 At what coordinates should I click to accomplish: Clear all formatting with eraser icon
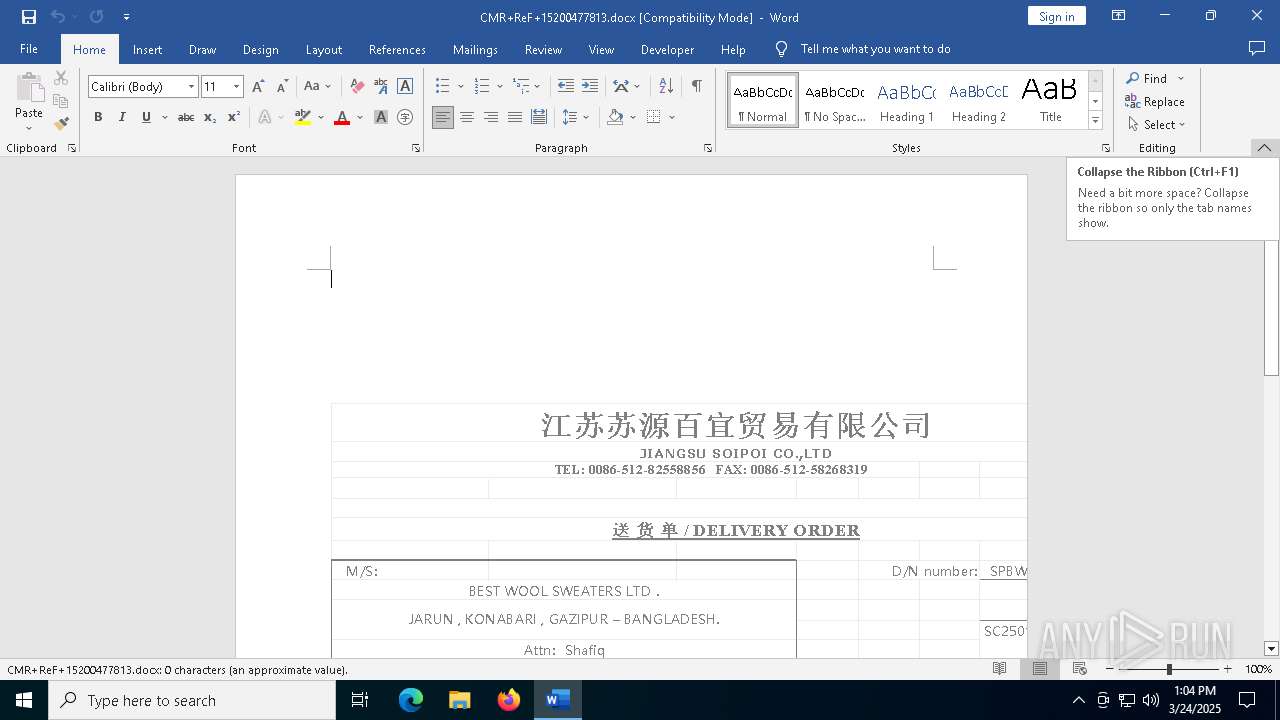coord(357,87)
